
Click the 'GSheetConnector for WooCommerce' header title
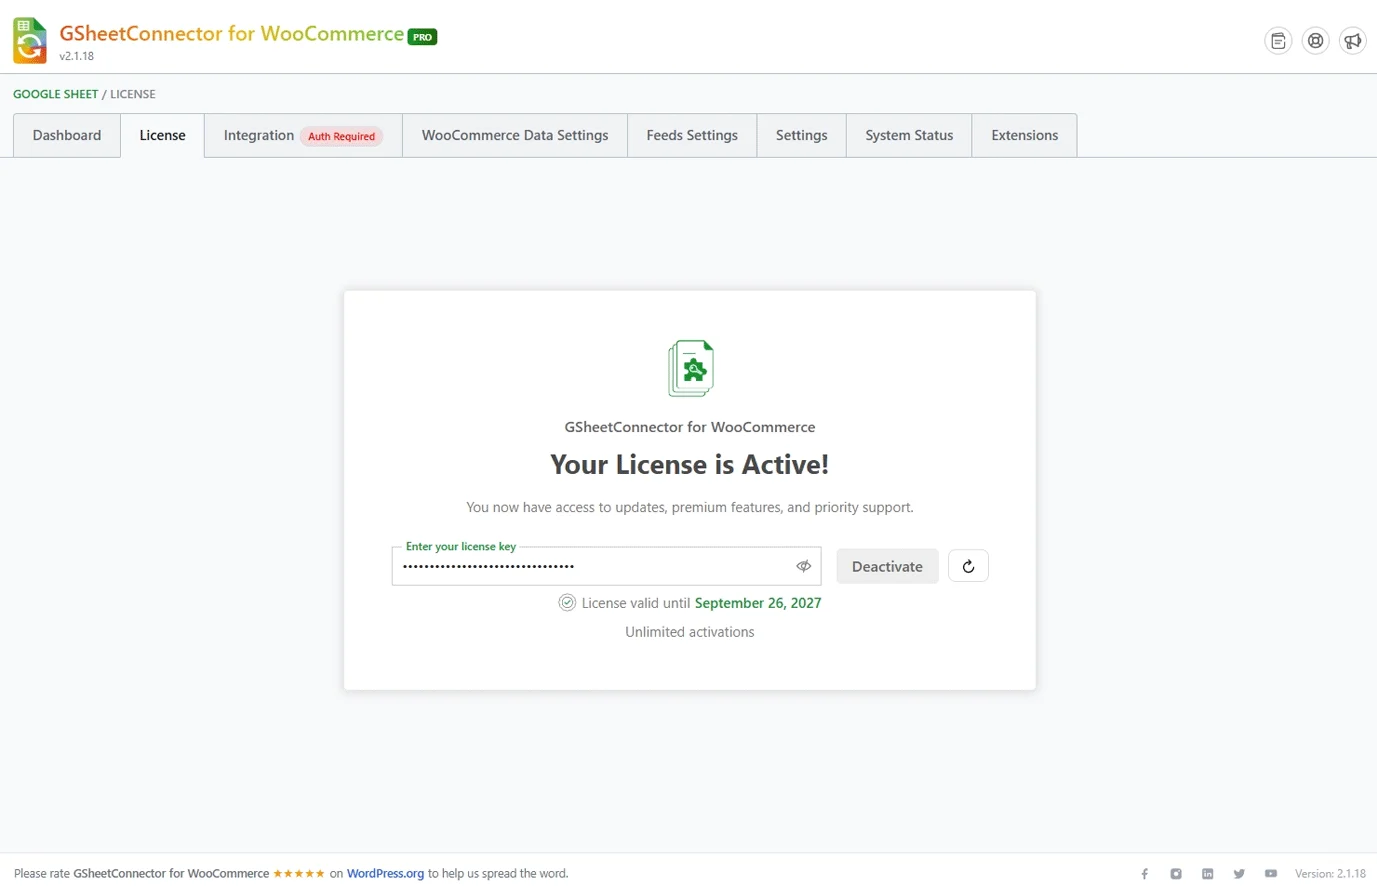tap(232, 34)
